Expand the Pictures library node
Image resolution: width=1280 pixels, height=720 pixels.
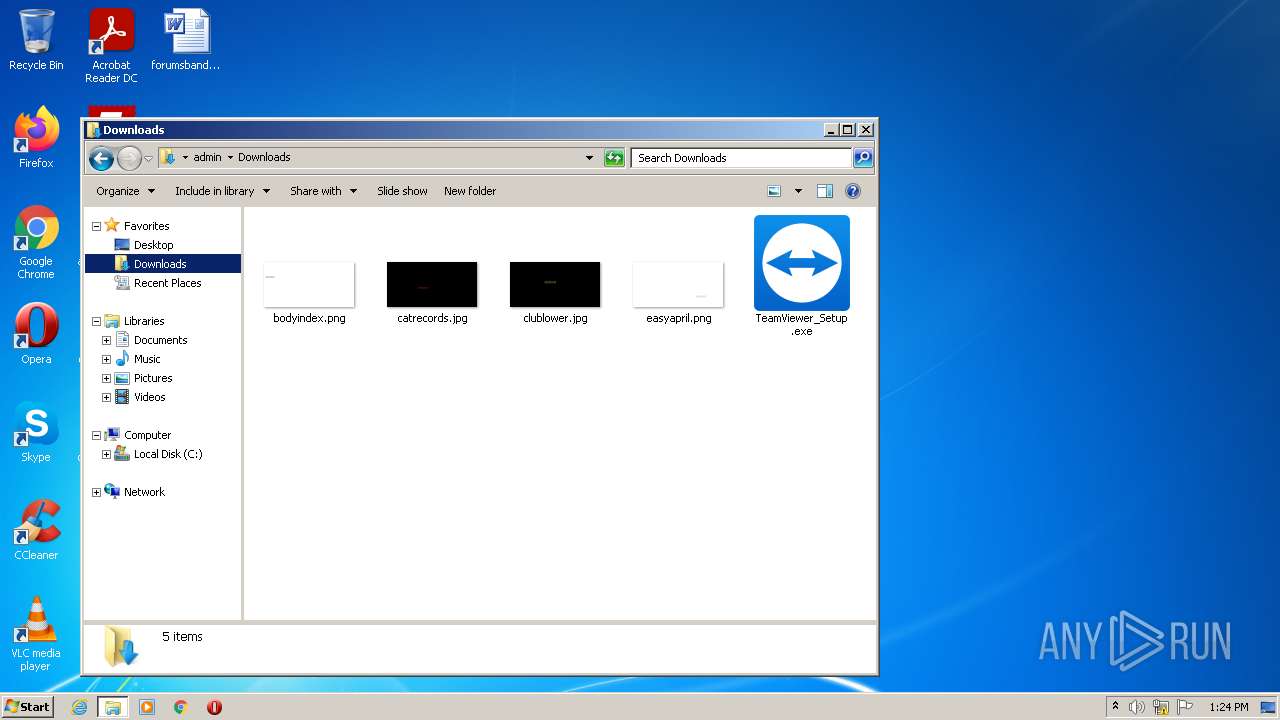(106, 378)
